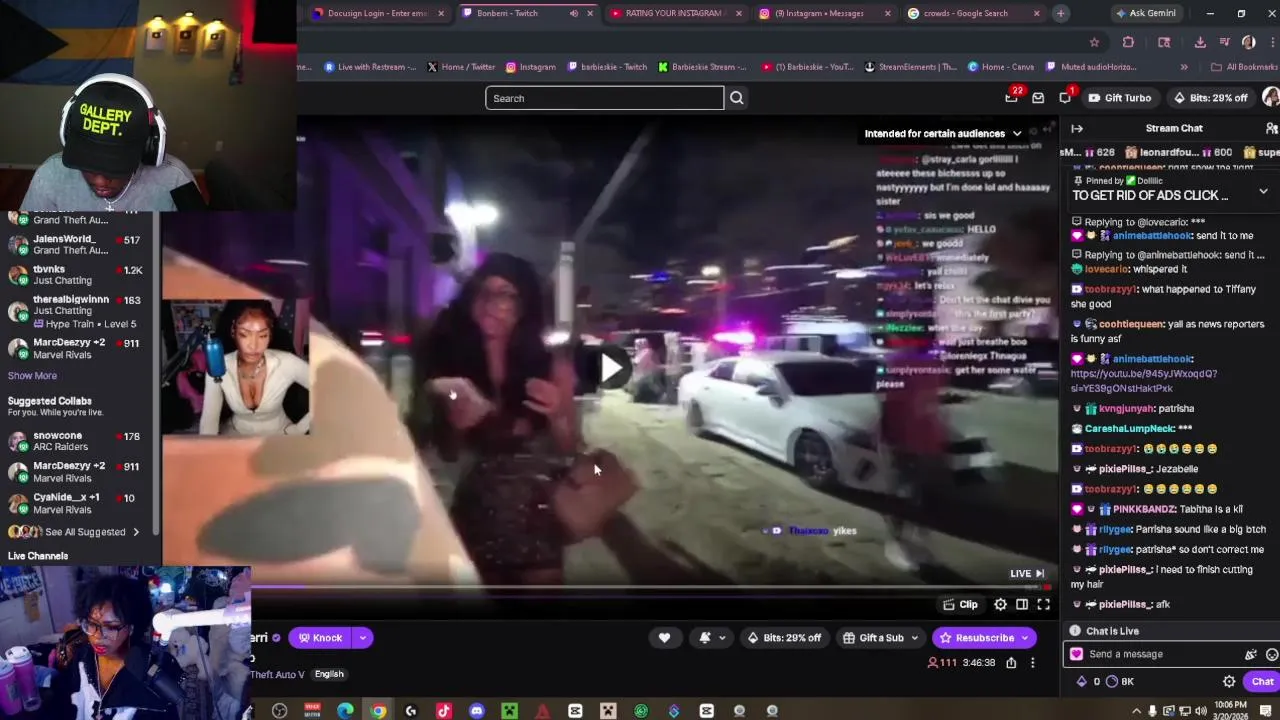Screen dimensions: 1280x720
Task: Open the snowcone ARC Raiders channel
Action: (x=78, y=442)
